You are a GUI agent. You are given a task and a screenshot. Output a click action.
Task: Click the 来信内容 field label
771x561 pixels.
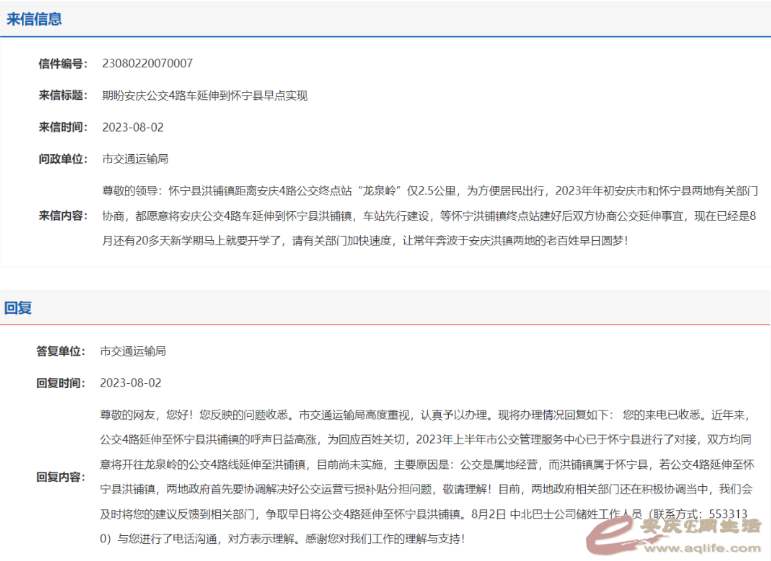[x=63, y=215]
